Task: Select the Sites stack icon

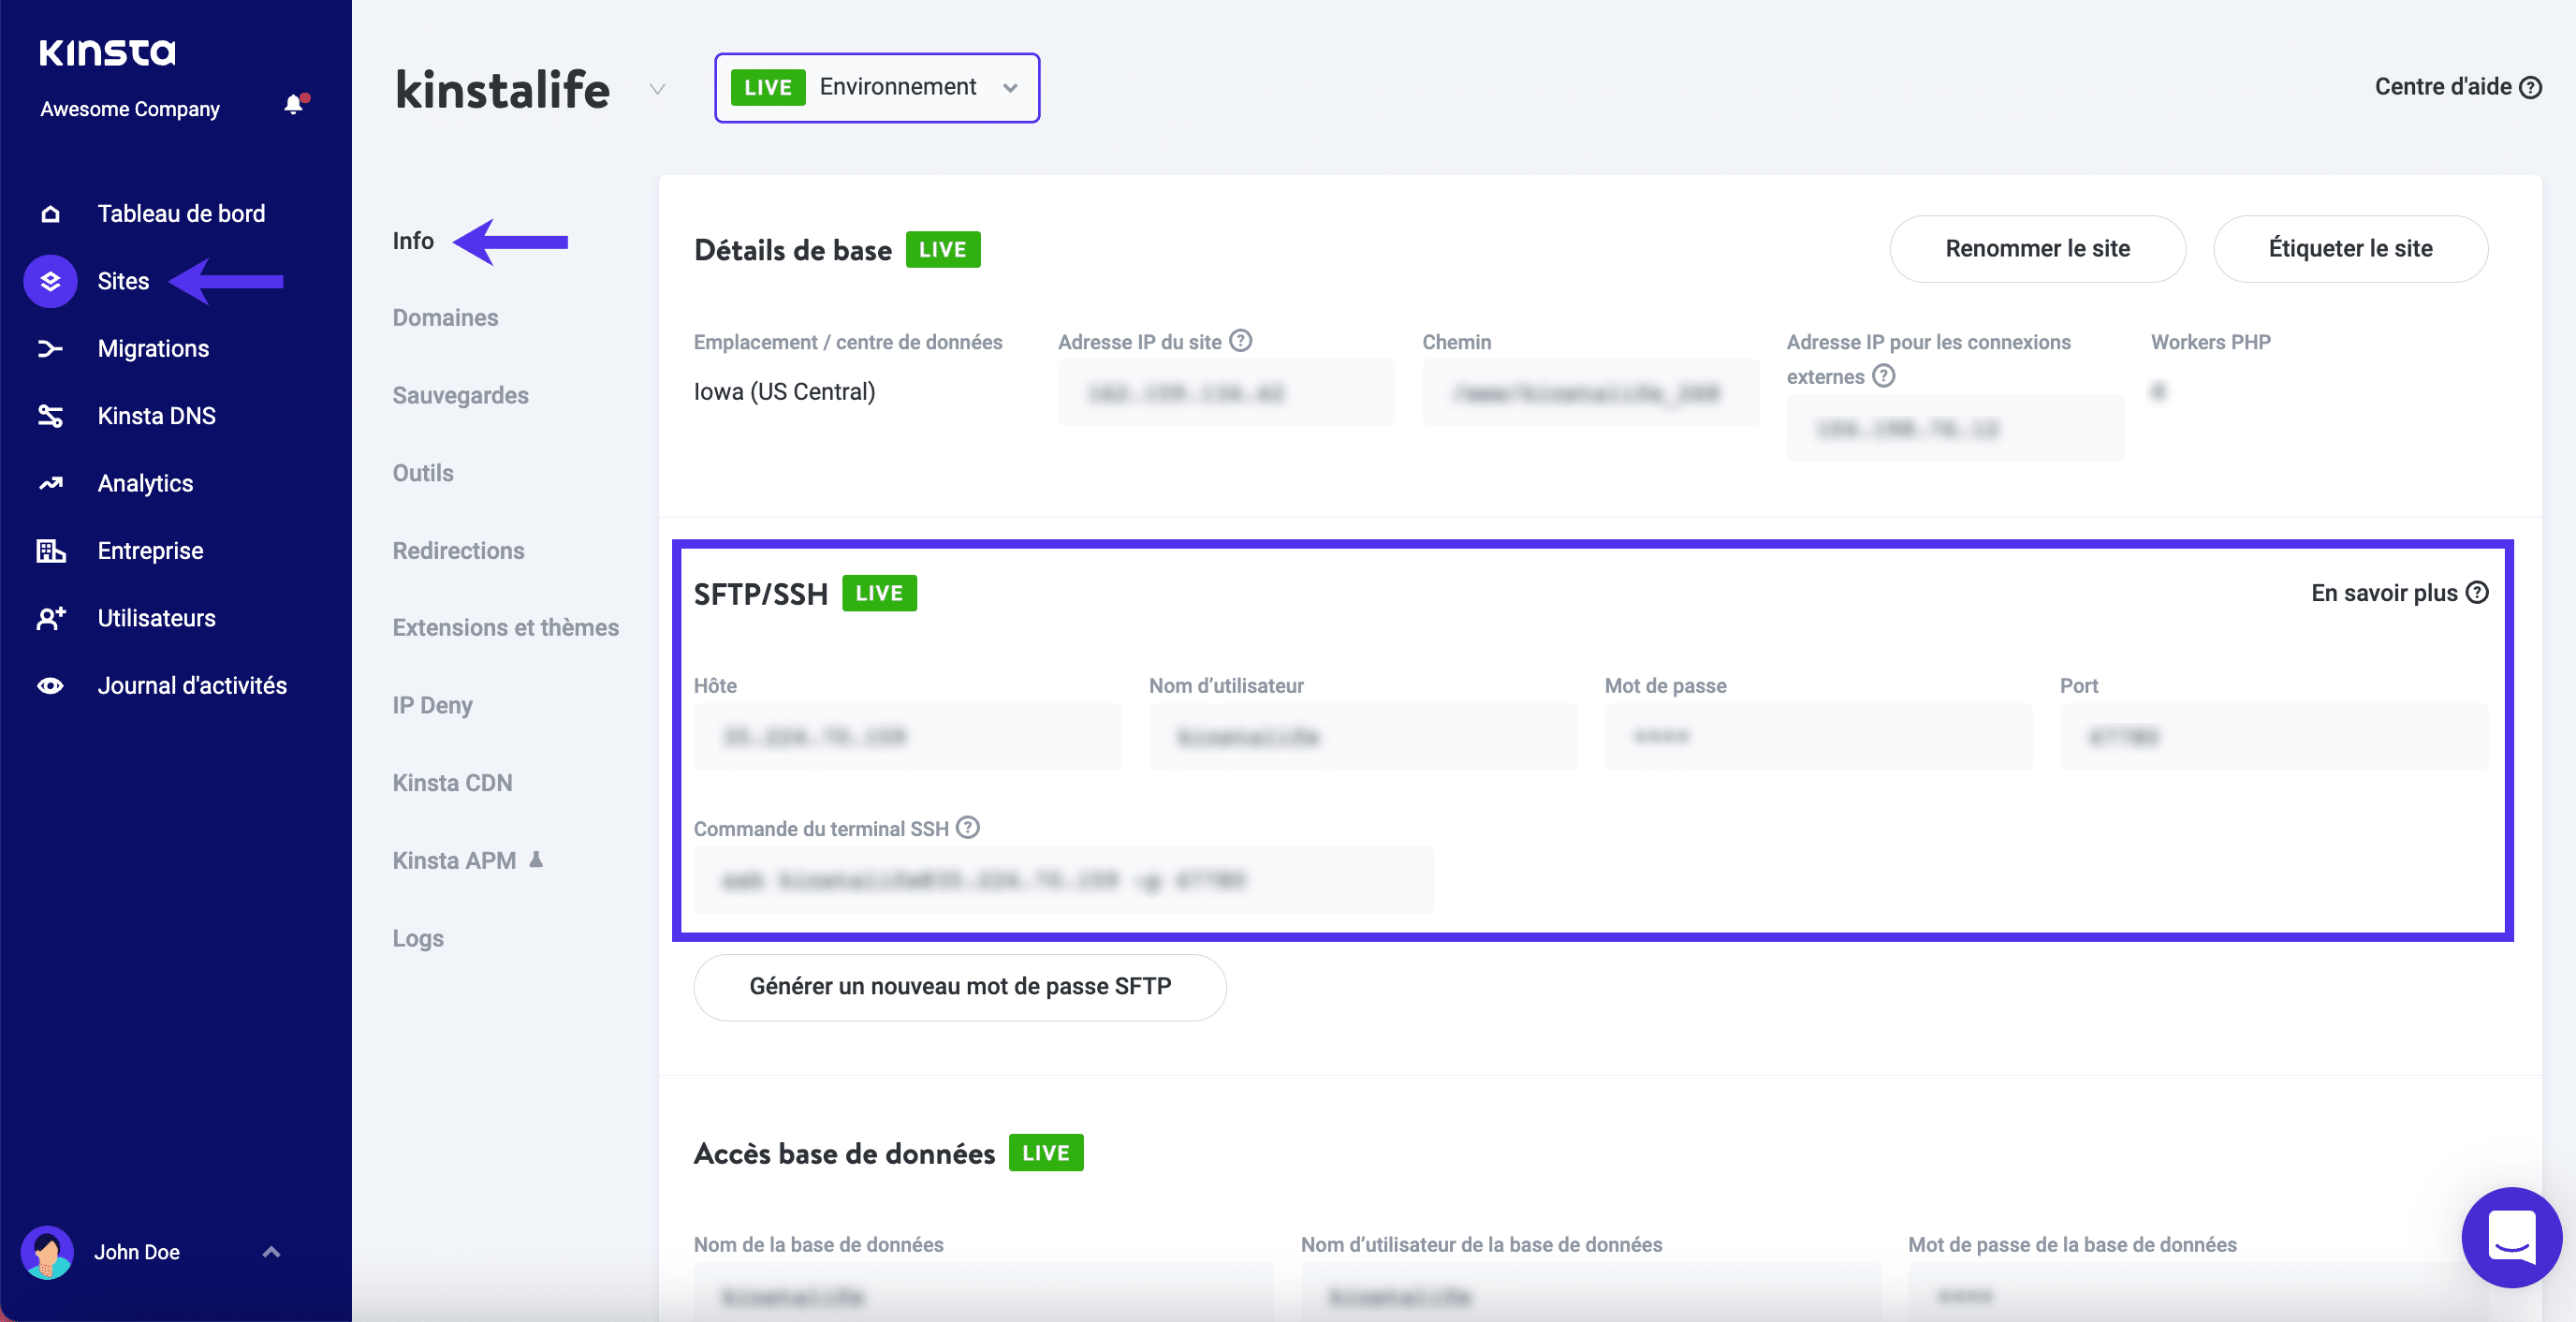Action: (x=49, y=281)
